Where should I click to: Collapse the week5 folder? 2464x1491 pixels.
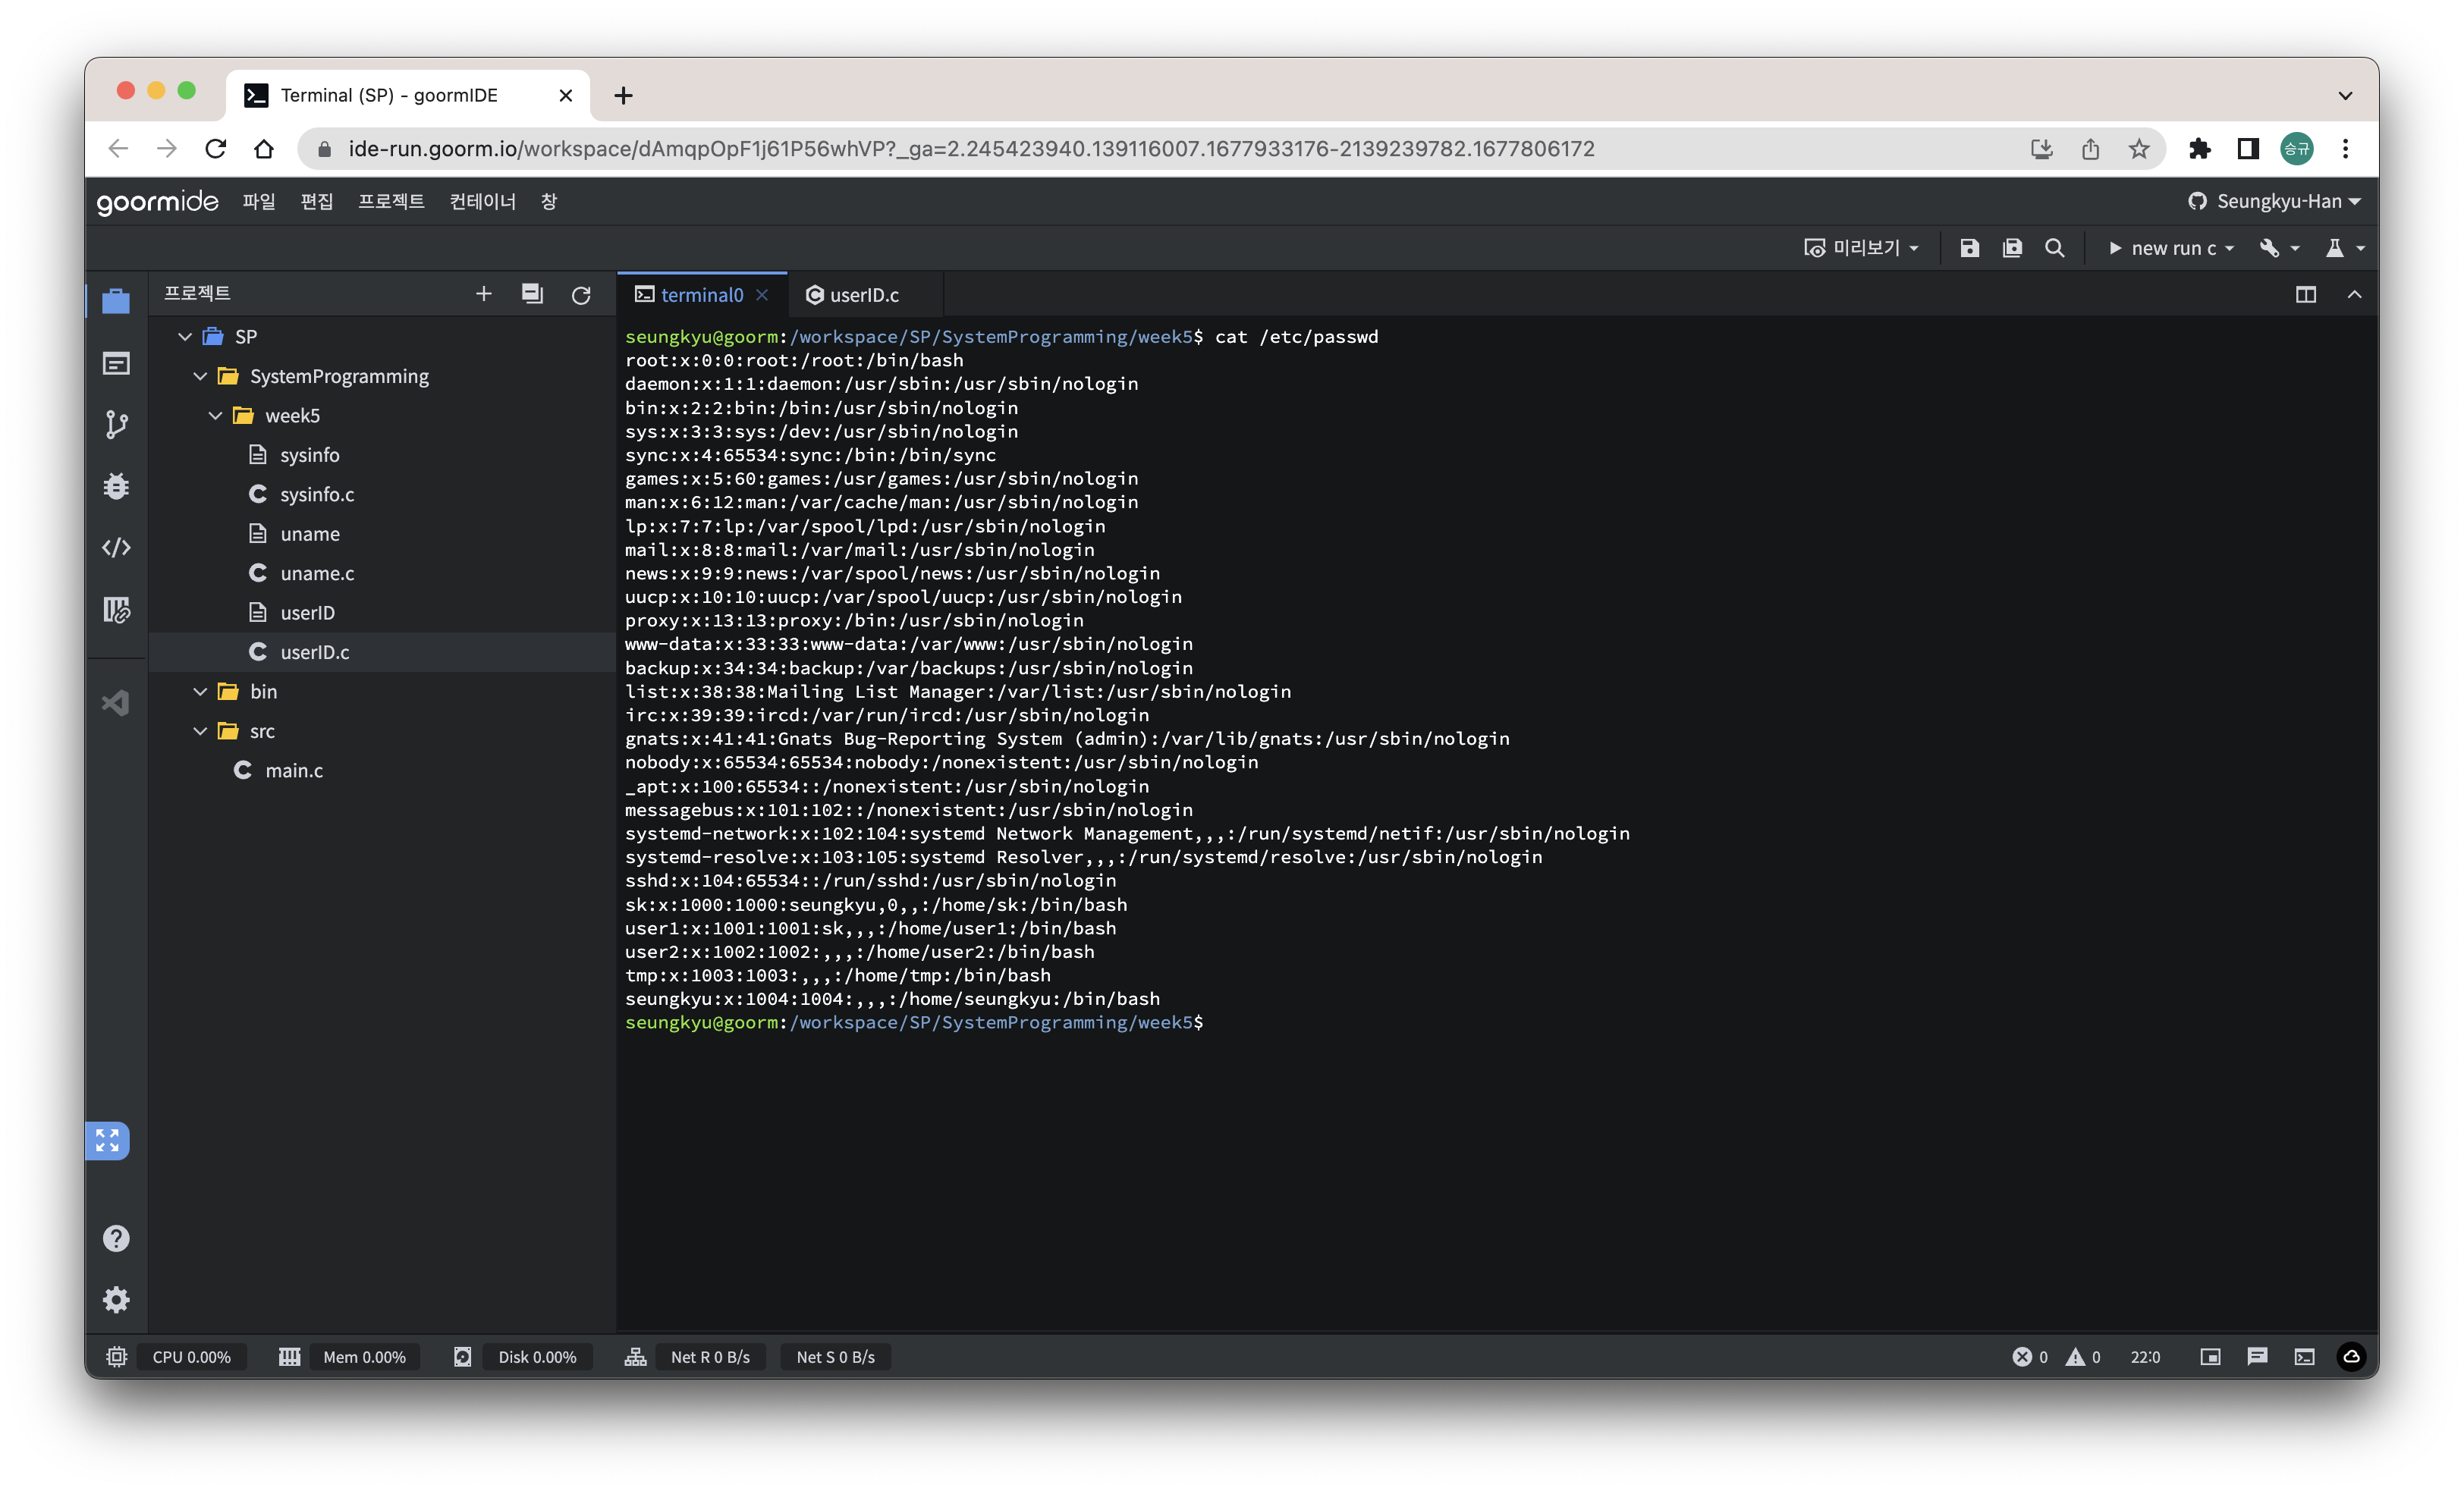215,416
